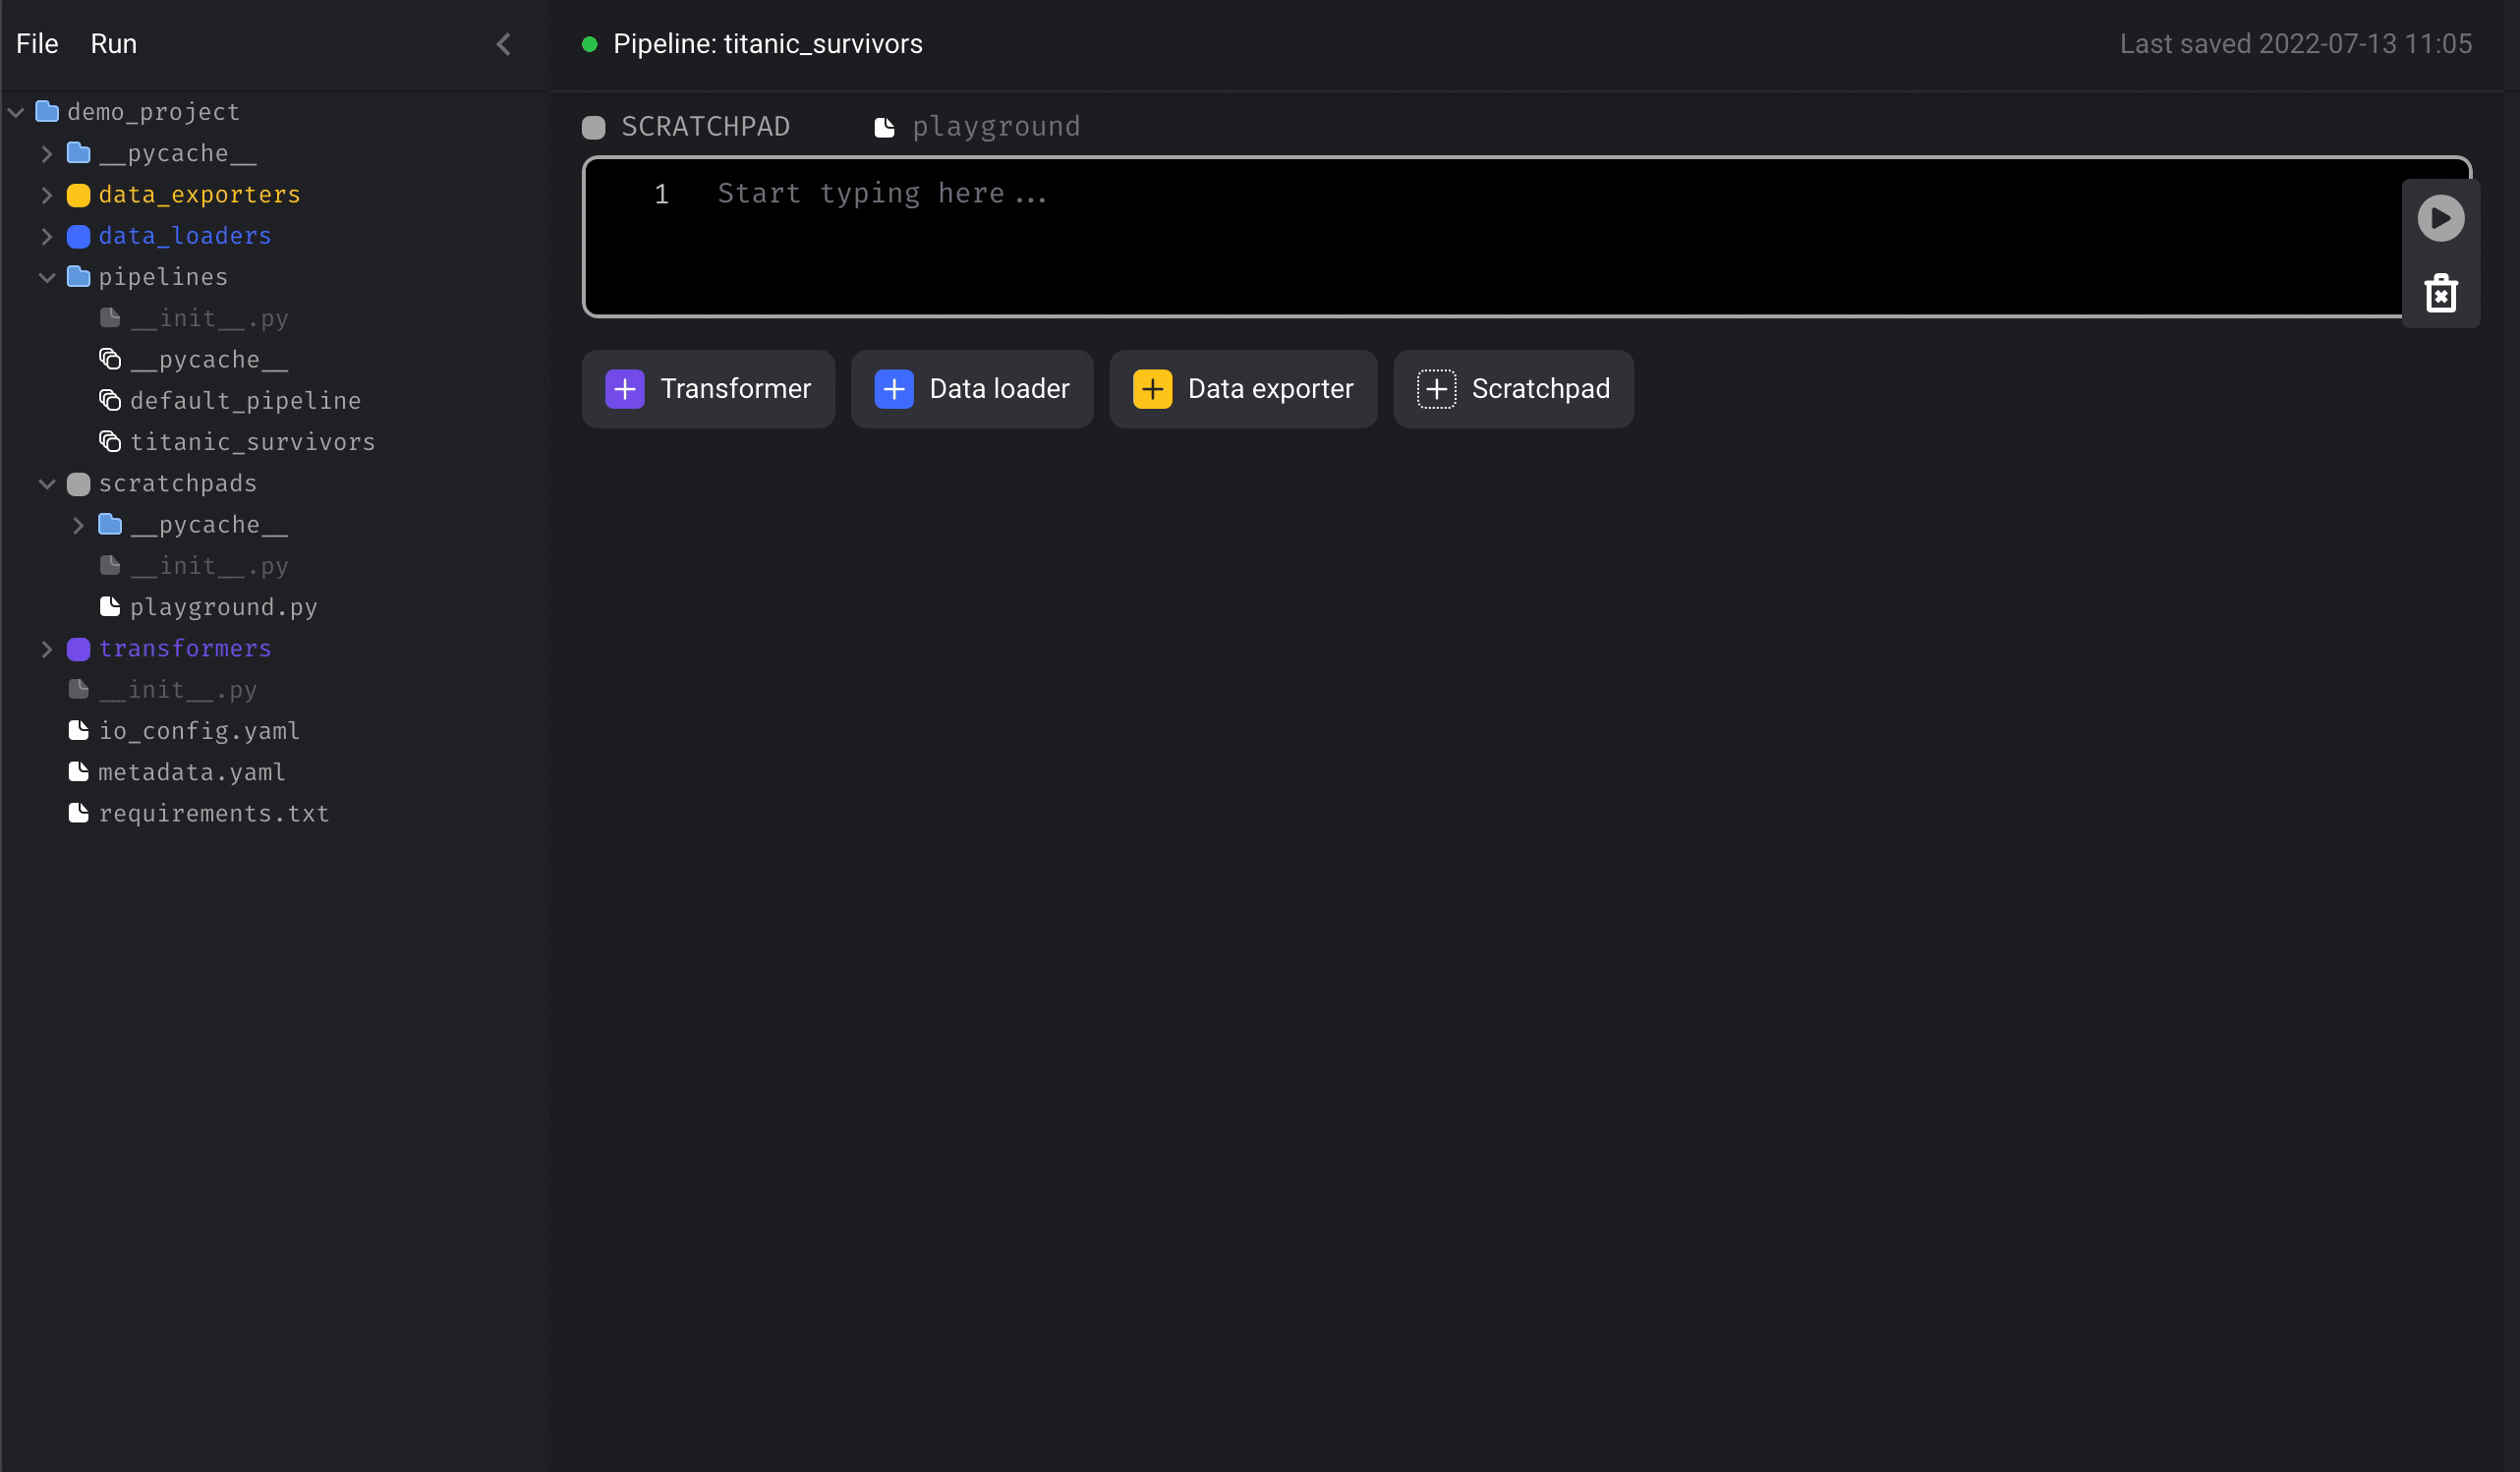
Task: Click the SCRATCHPAD block type indicator
Action: click(x=594, y=127)
